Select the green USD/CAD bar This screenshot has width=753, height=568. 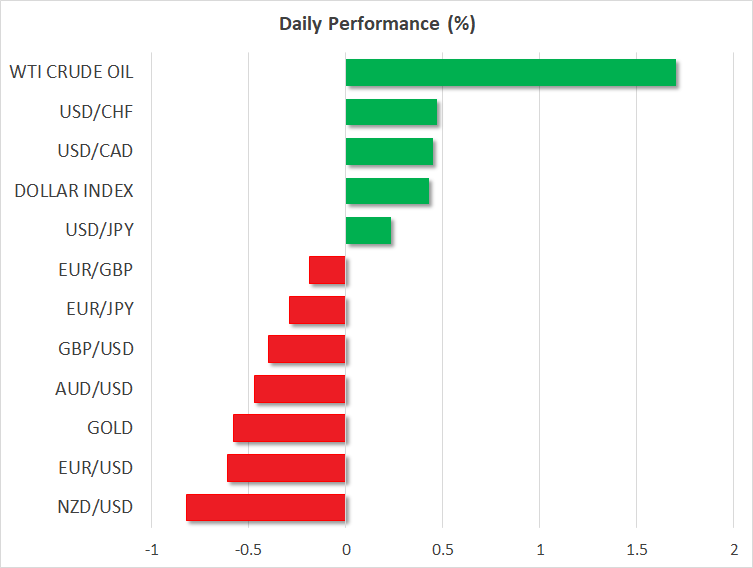389,151
